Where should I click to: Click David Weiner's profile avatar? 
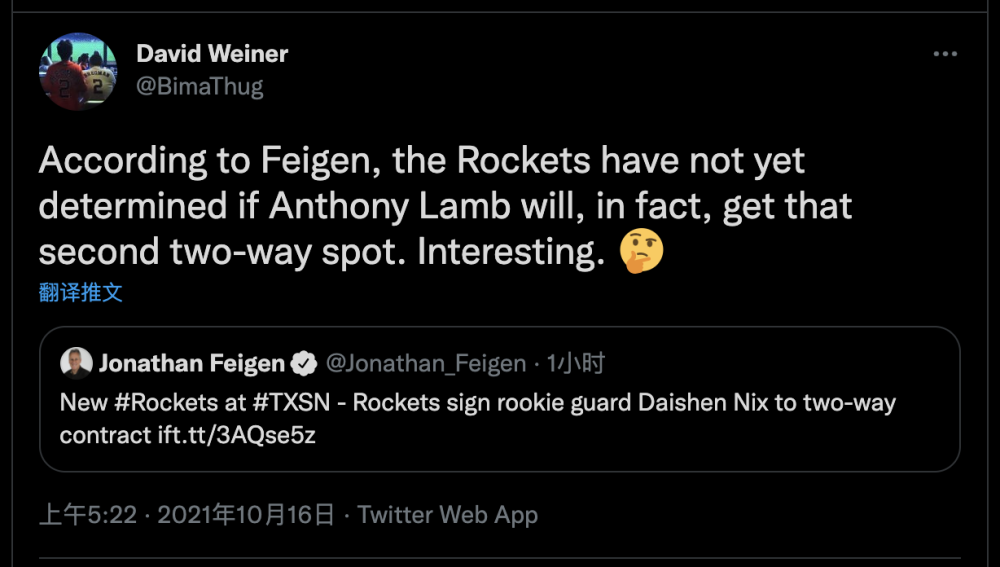click(x=78, y=71)
